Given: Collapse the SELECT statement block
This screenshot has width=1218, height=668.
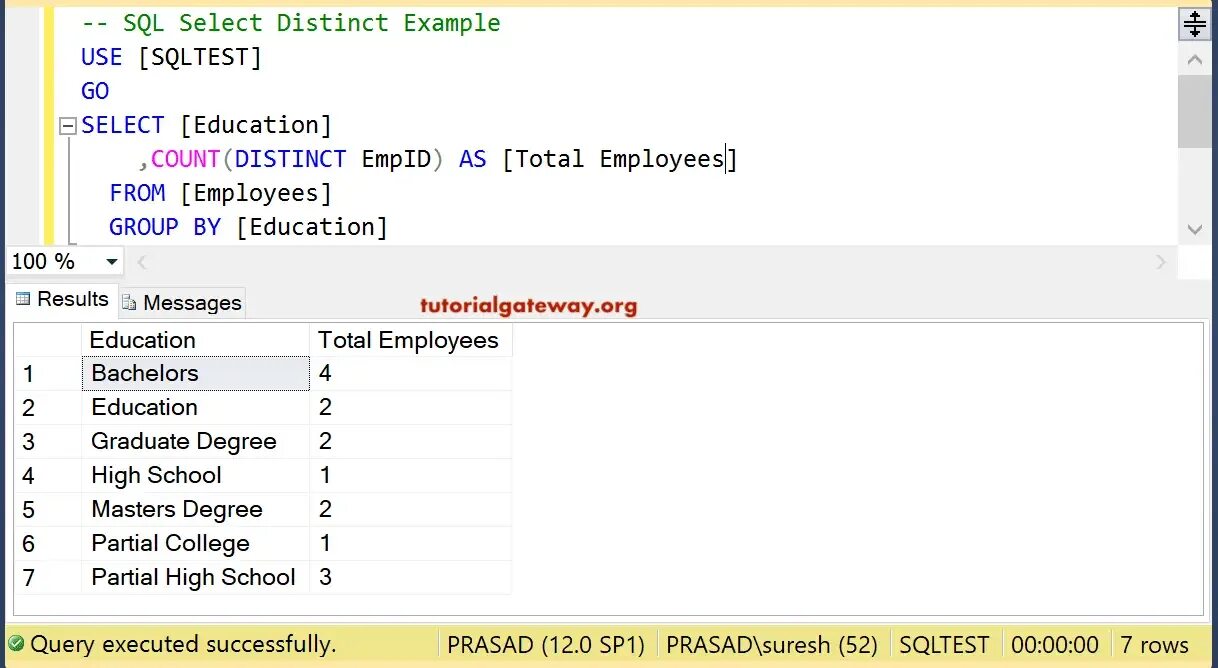Looking at the screenshot, I should pos(68,127).
